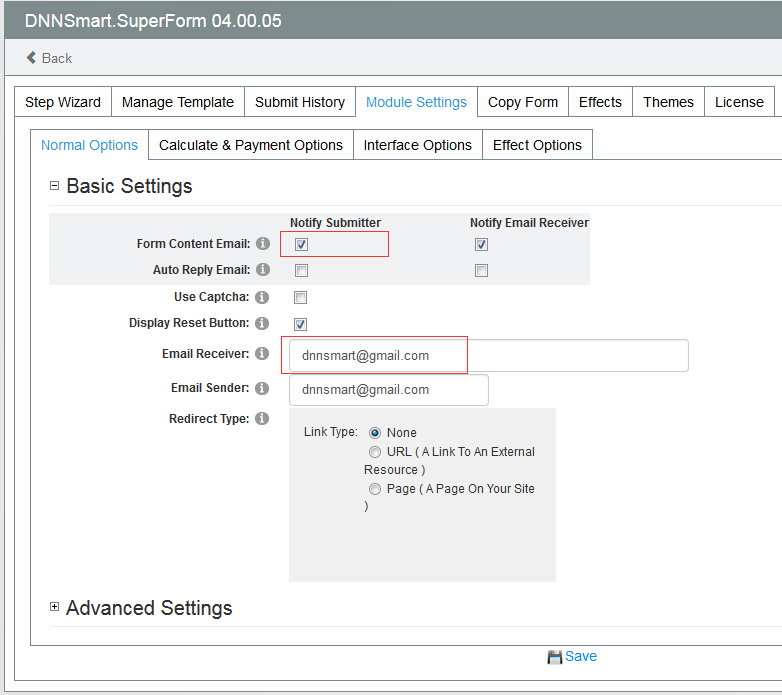The width and height of the screenshot is (782, 695).
Task: Click the Notify Submitter column header
Action: [335, 222]
